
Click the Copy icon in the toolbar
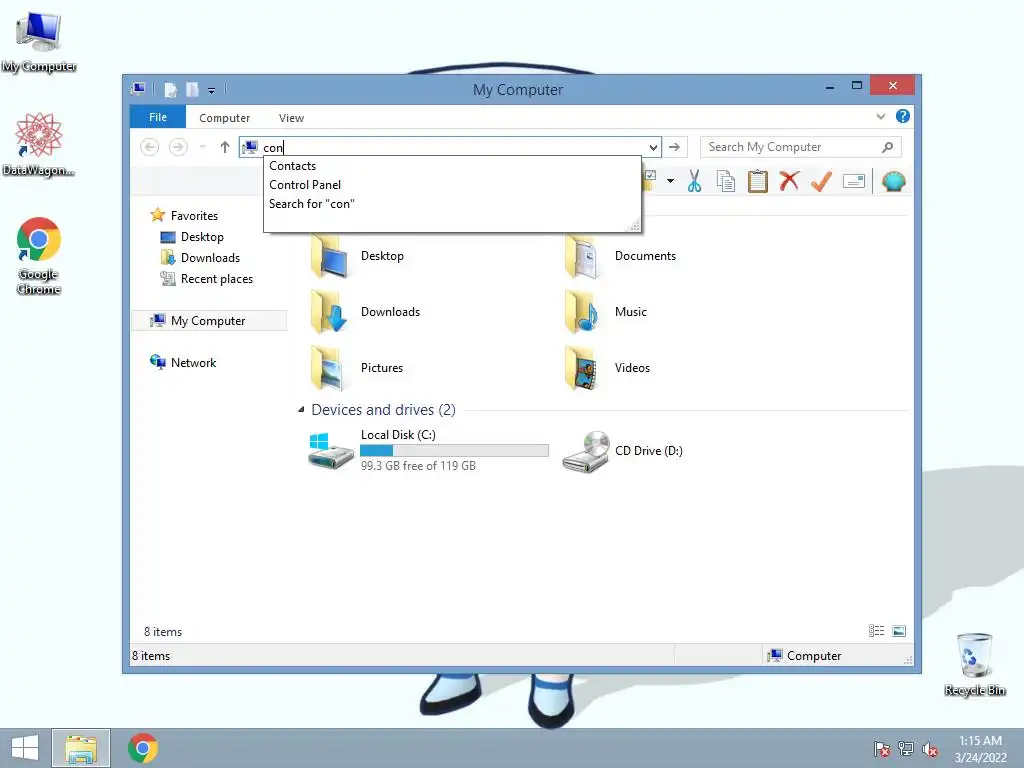click(726, 182)
